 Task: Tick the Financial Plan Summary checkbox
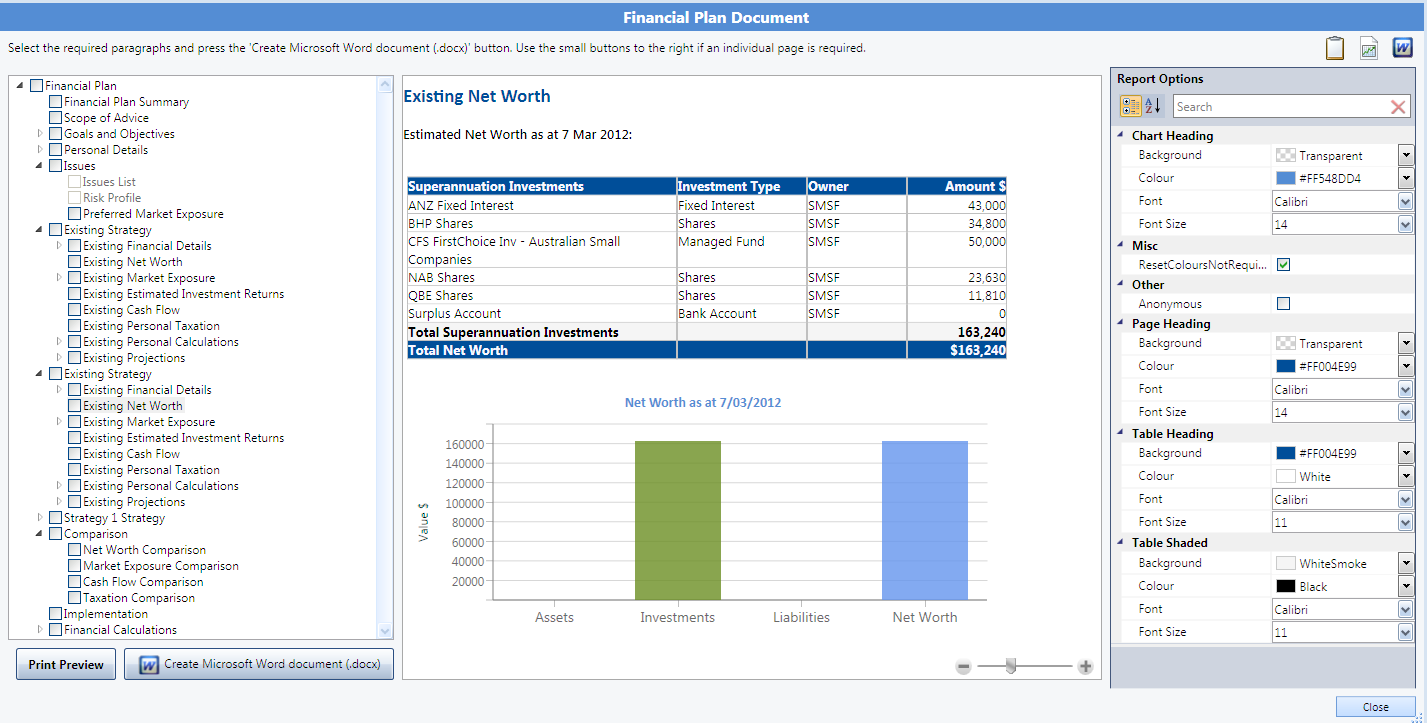click(x=56, y=102)
